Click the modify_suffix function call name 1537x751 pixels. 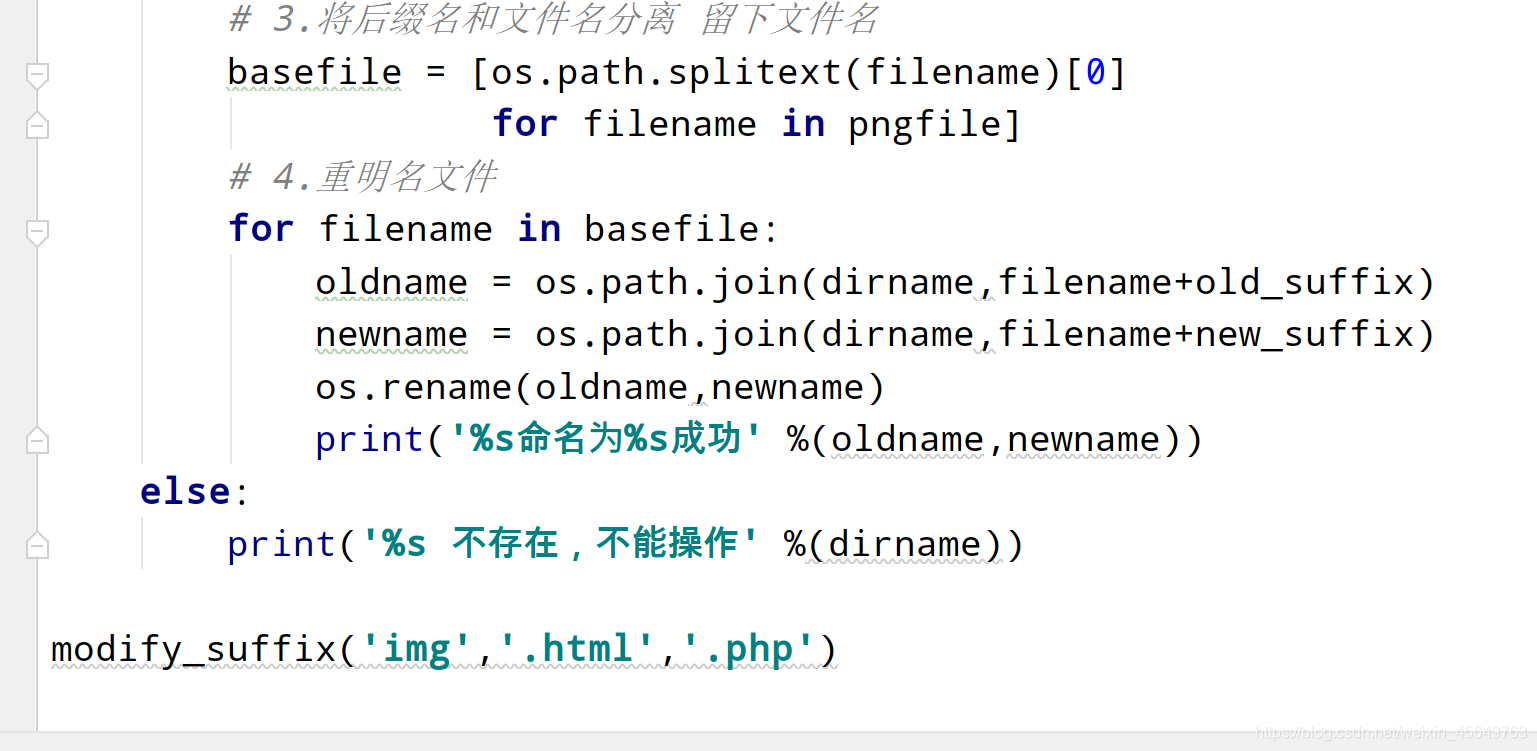click(x=194, y=649)
